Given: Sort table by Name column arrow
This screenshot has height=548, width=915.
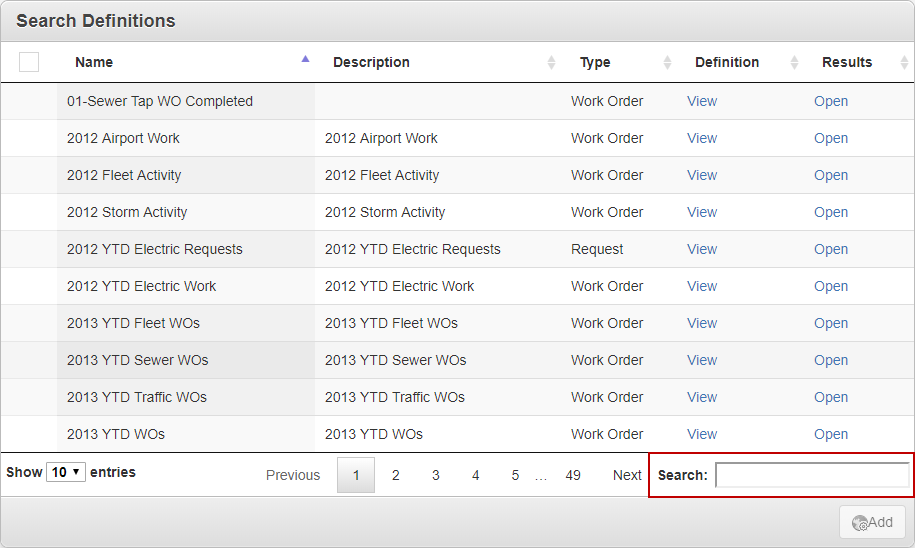Looking at the screenshot, I should click(x=305, y=59).
